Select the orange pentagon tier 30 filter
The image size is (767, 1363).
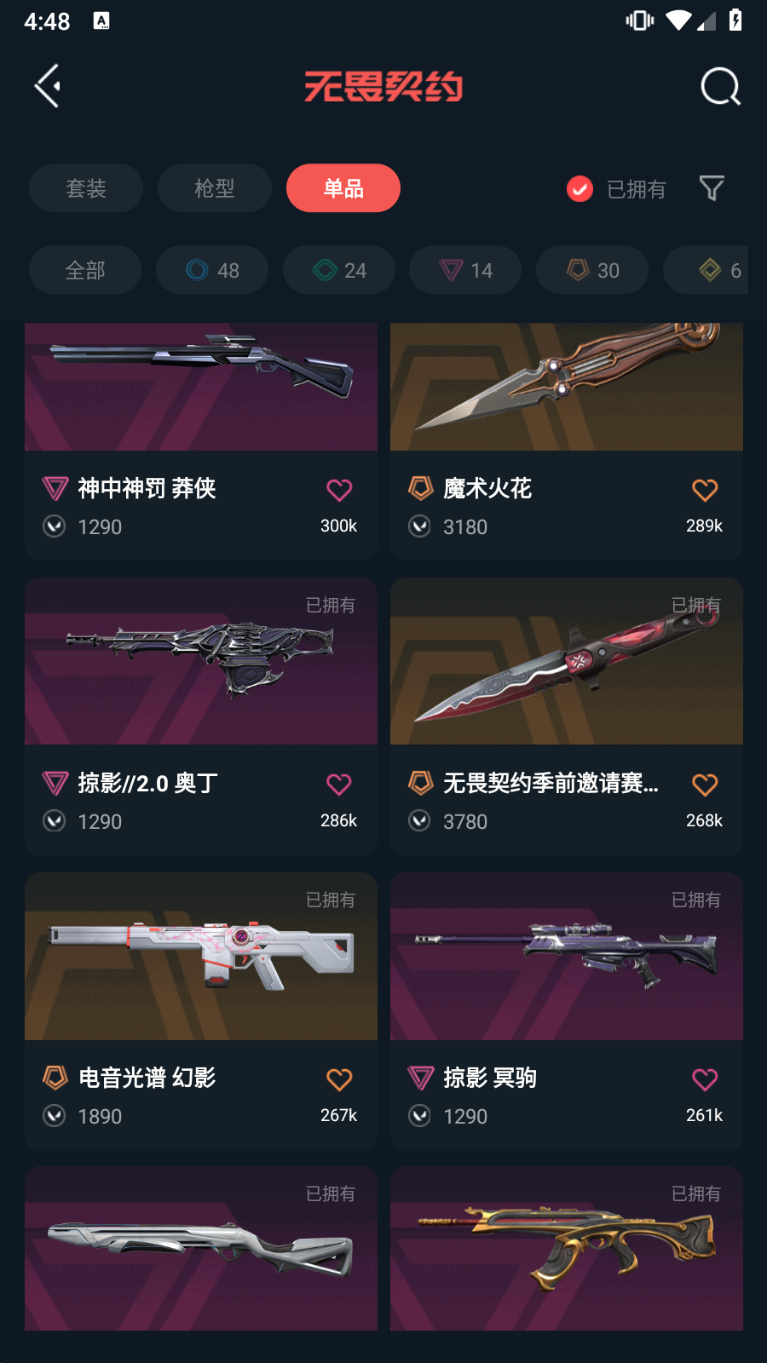[x=593, y=270]
